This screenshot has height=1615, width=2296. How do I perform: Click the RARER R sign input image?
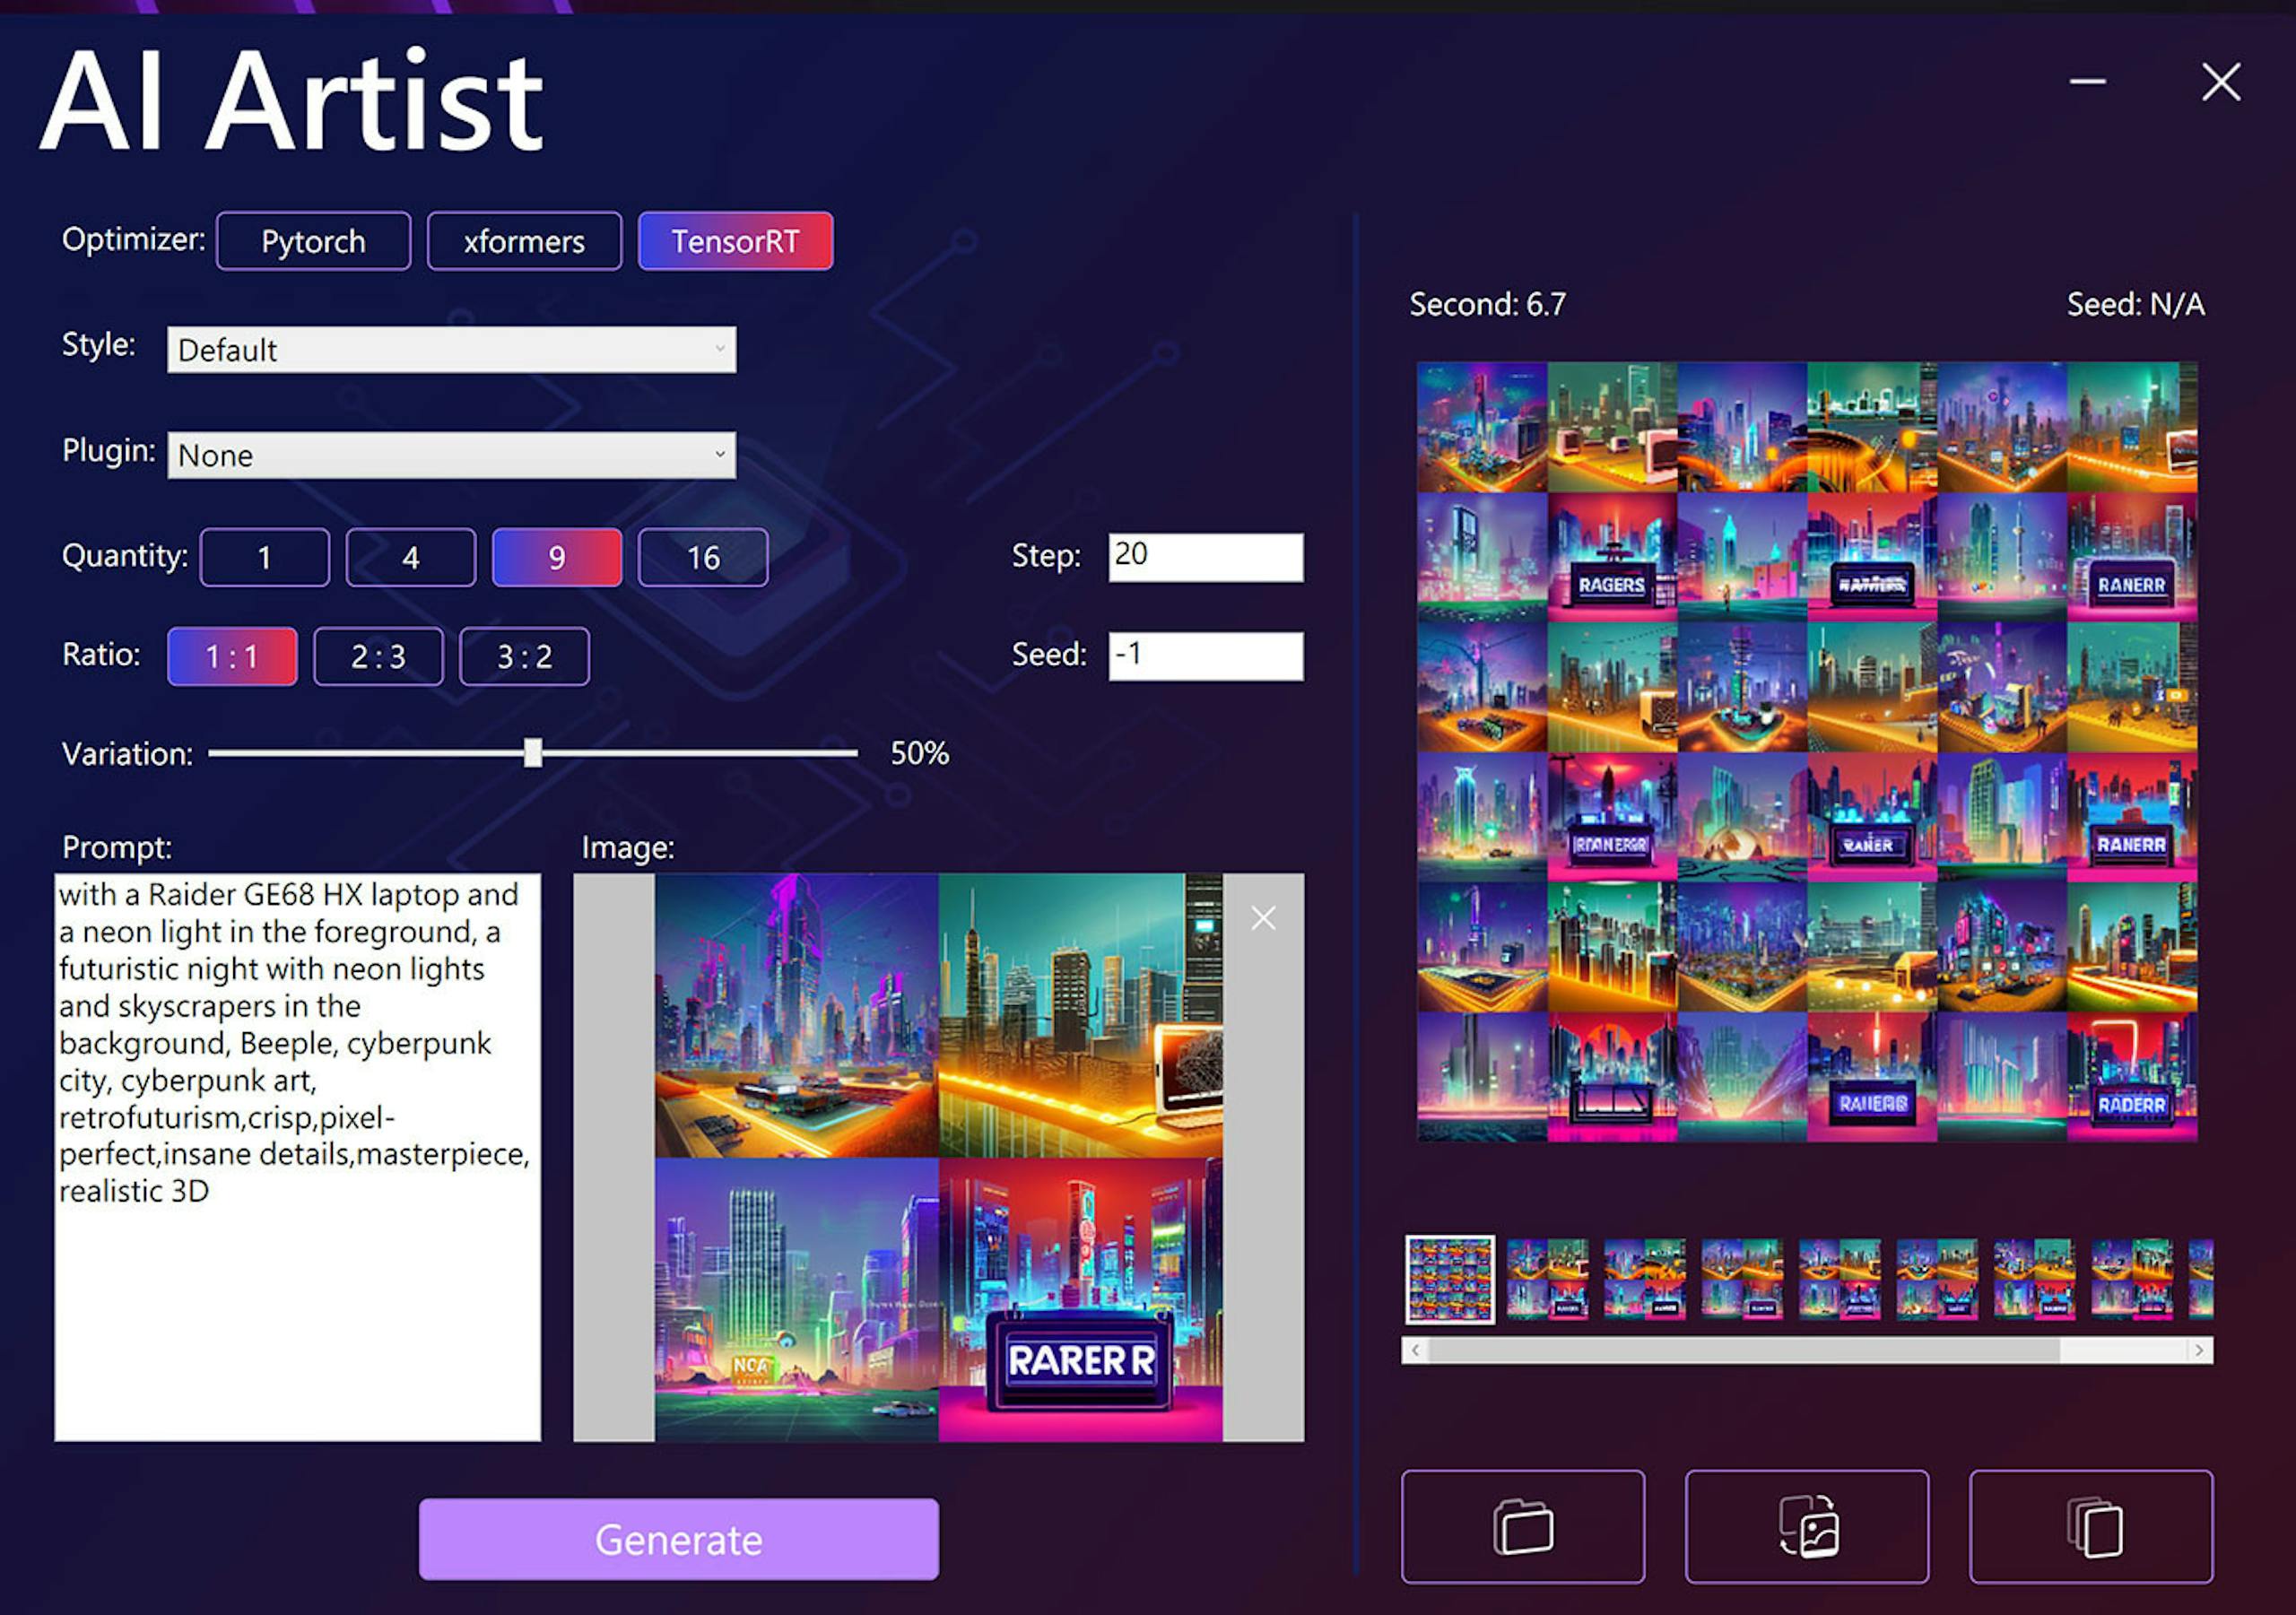point(1080,1299)
